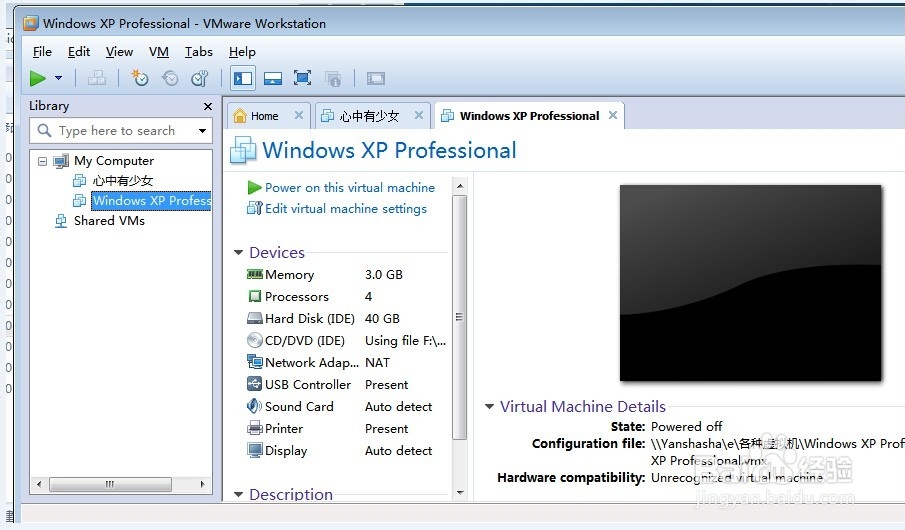Click the Send Ctrl+Alt+Del toolbar icon

coord(97,78)
